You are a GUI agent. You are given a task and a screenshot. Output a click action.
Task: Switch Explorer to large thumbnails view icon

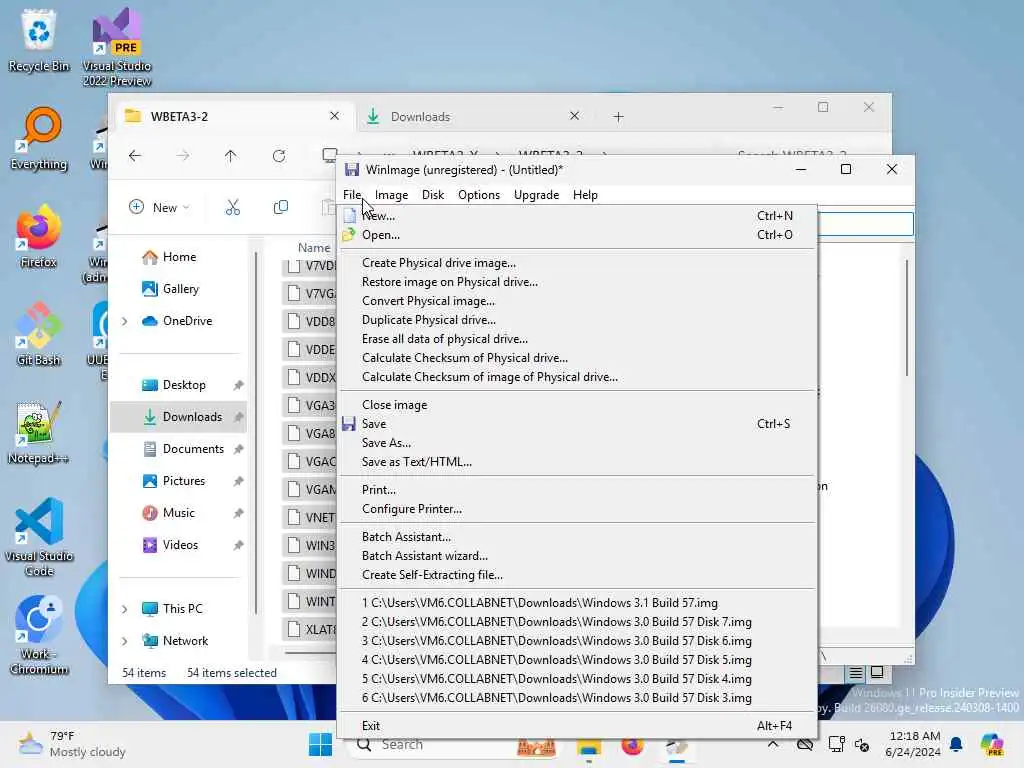(x=877, y=673)
